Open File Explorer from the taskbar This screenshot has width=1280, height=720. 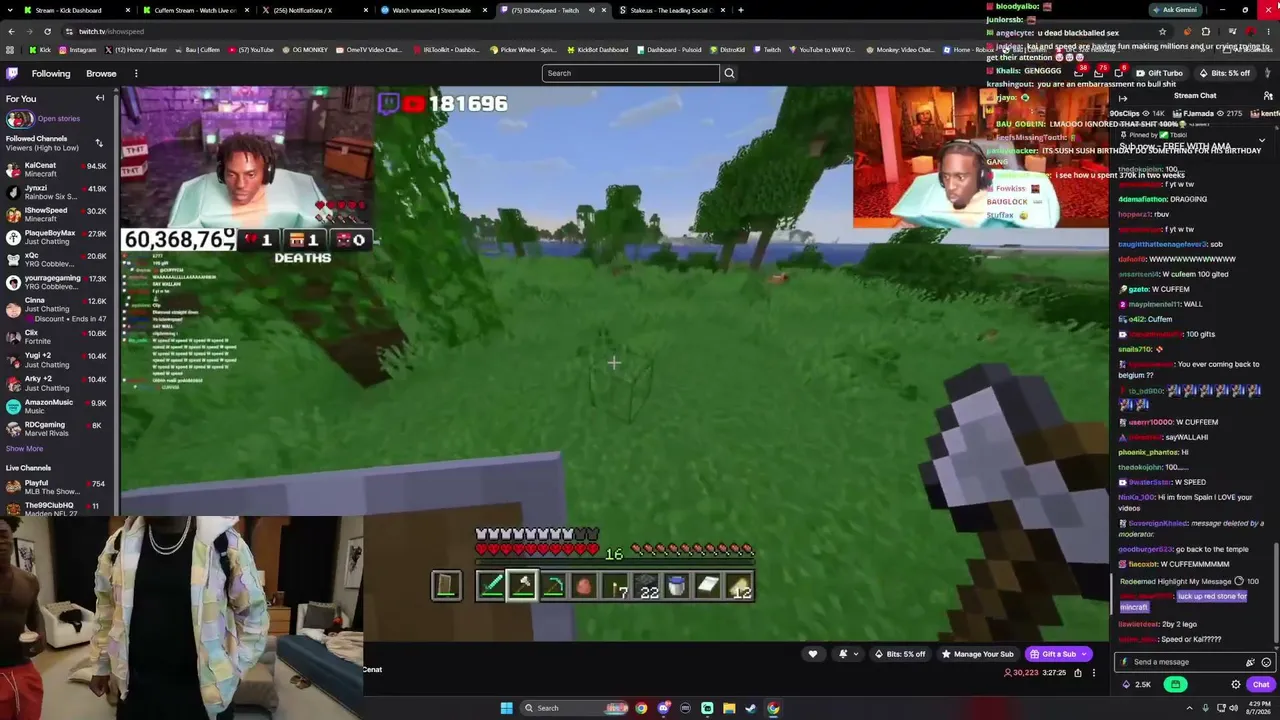[x=729, y=708]
